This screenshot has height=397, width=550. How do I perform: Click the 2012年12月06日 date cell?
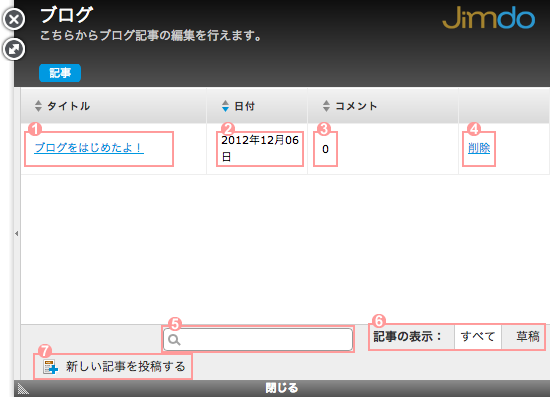[260, 148]
